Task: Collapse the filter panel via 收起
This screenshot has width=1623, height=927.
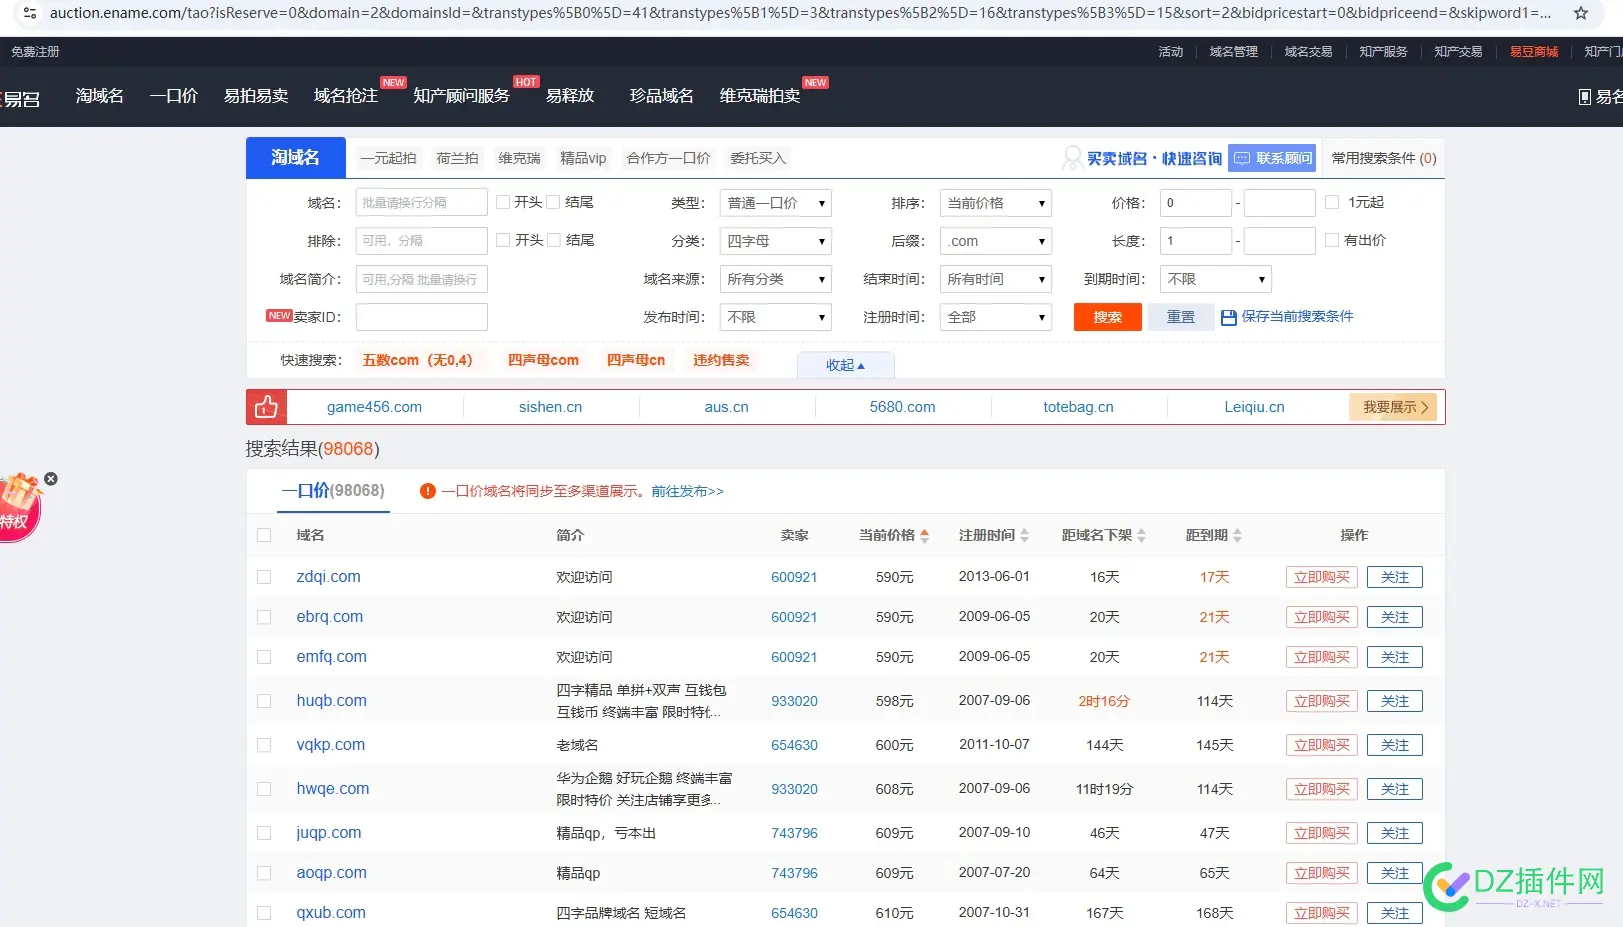Action: (x=845, y=364)
